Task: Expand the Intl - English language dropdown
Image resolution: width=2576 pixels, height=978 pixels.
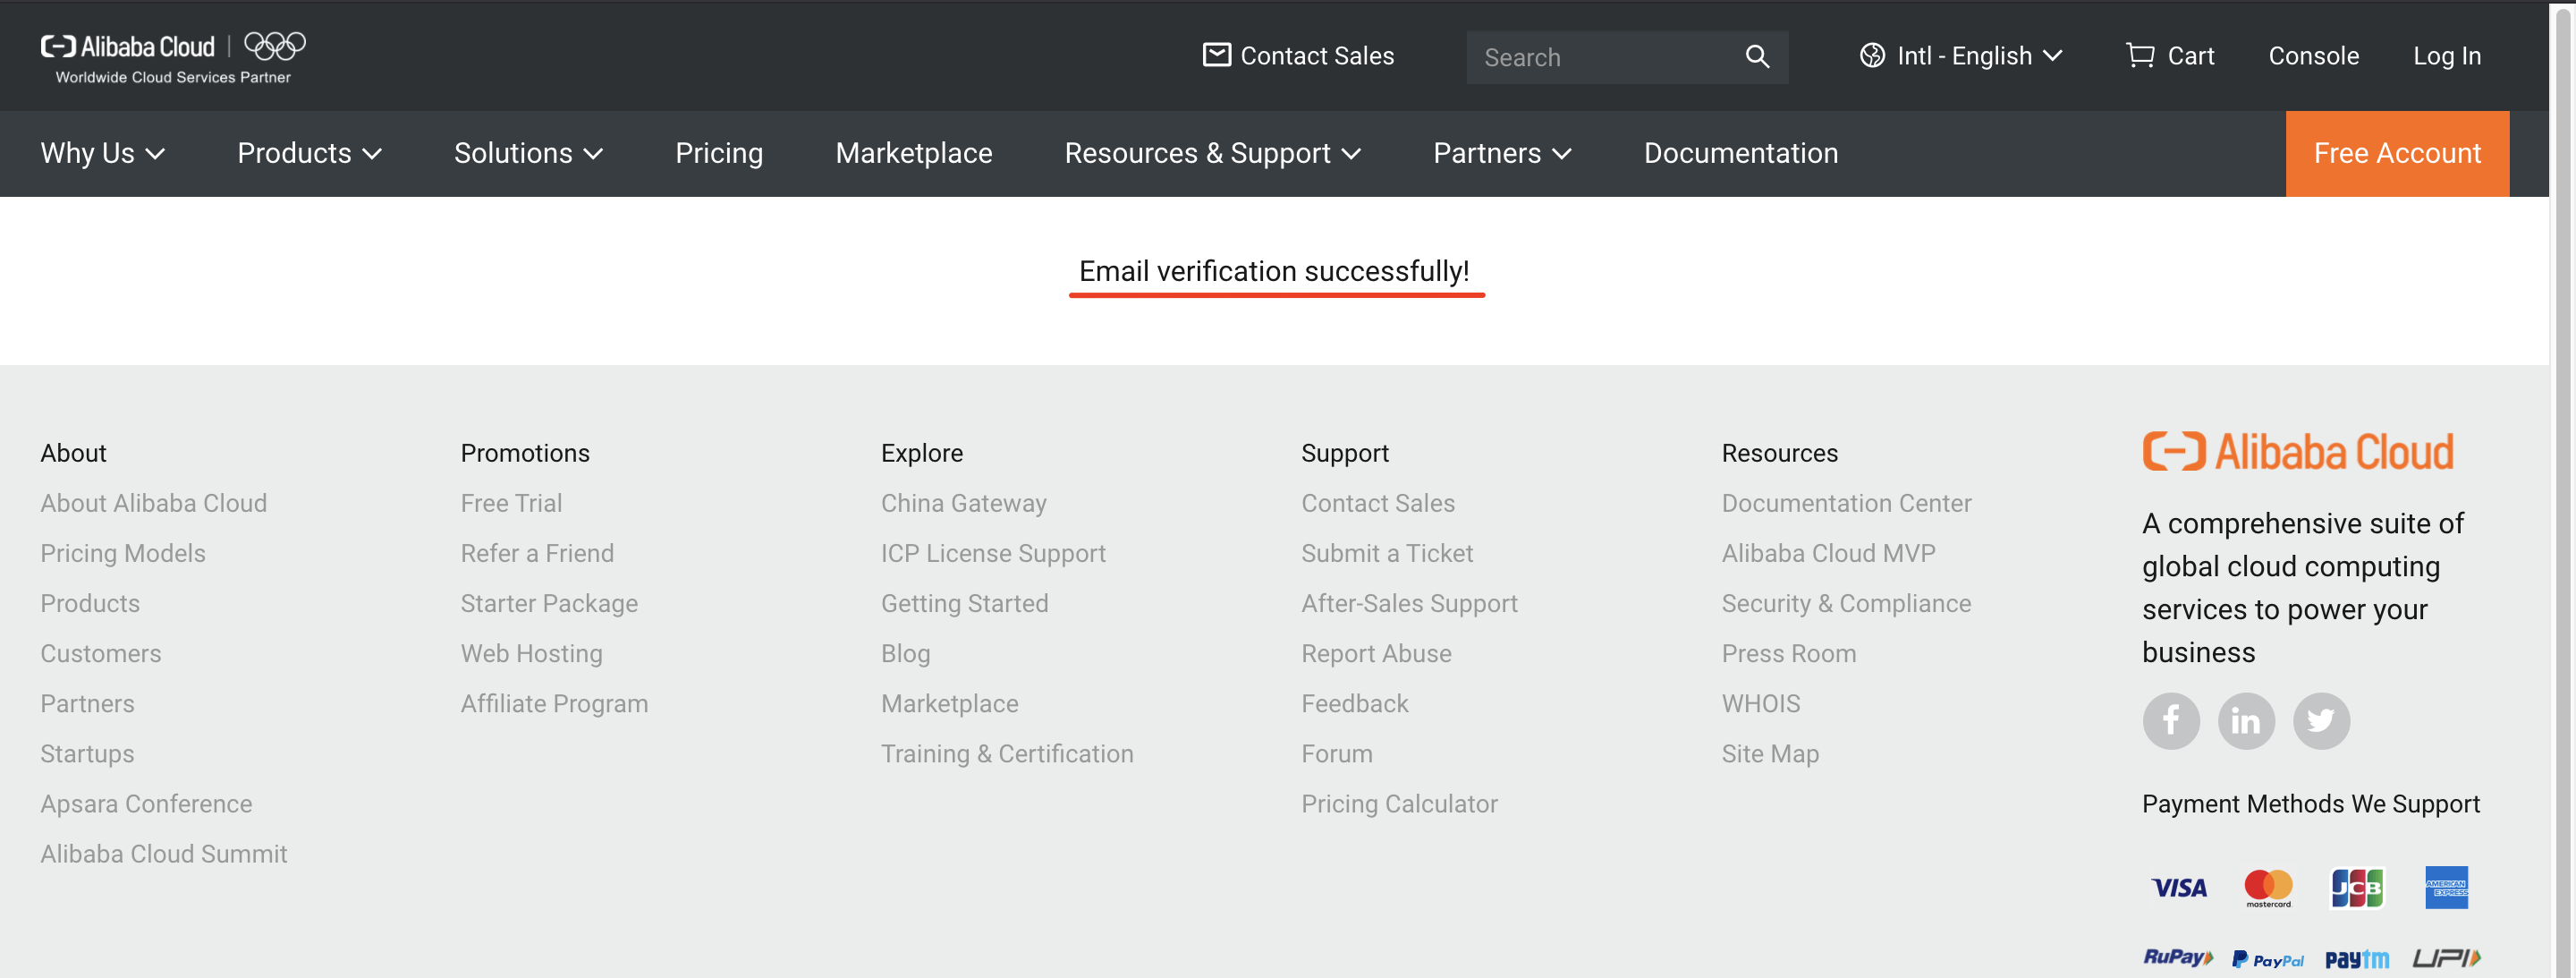Action: click(1961, 56)
